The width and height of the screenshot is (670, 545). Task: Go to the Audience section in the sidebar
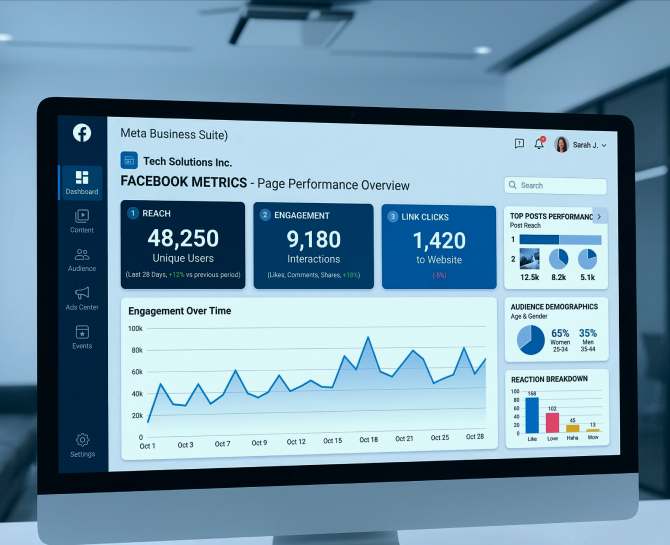click(x=82, y=260)
